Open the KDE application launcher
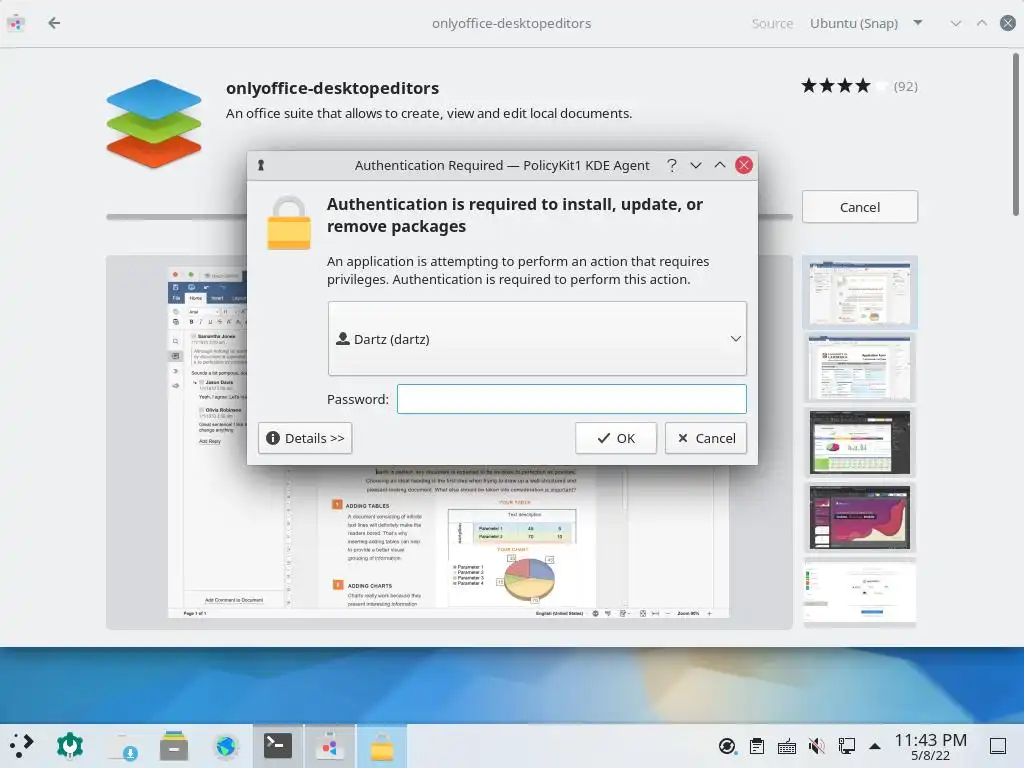1024x768 pixels. click(x=22, y=746)
